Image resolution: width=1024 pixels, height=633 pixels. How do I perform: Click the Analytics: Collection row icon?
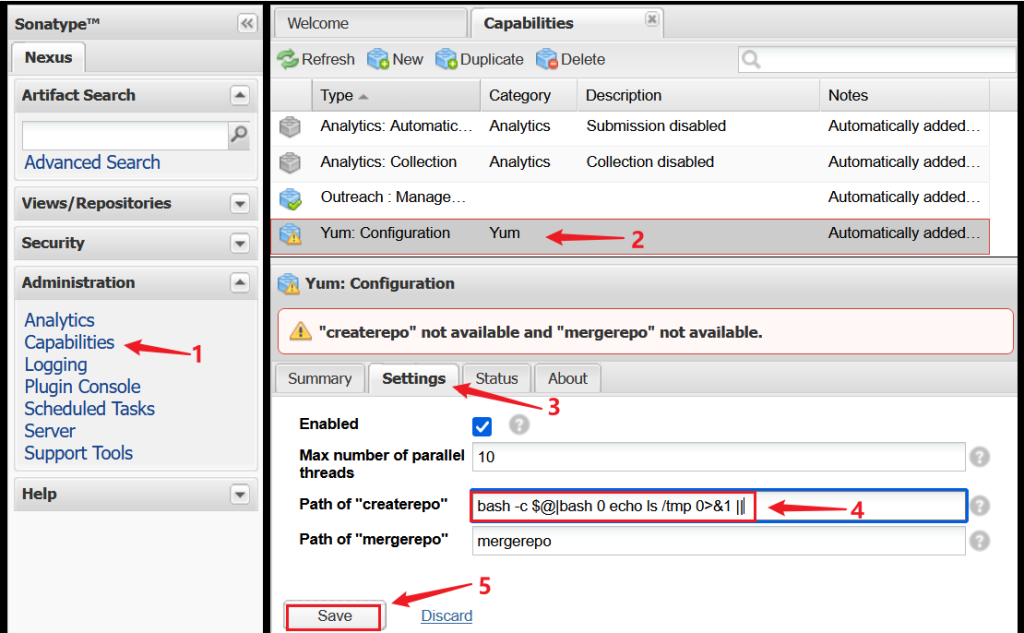point(290,162)
